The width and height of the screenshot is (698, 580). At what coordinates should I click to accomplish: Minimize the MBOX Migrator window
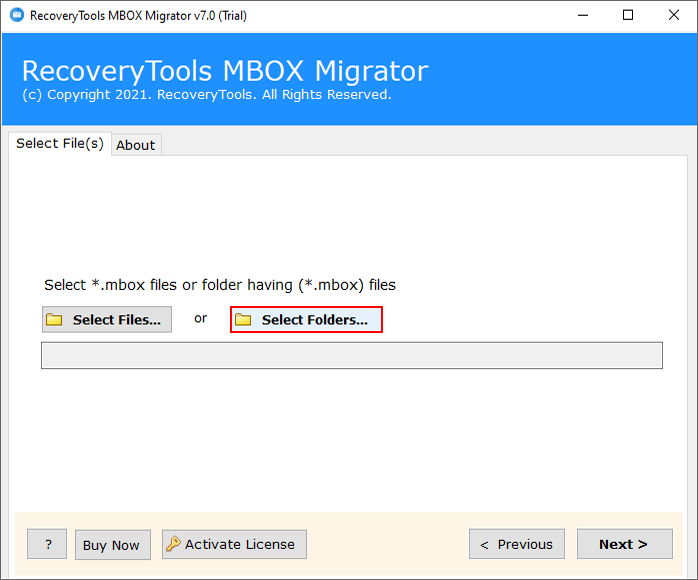click(583, 15)
